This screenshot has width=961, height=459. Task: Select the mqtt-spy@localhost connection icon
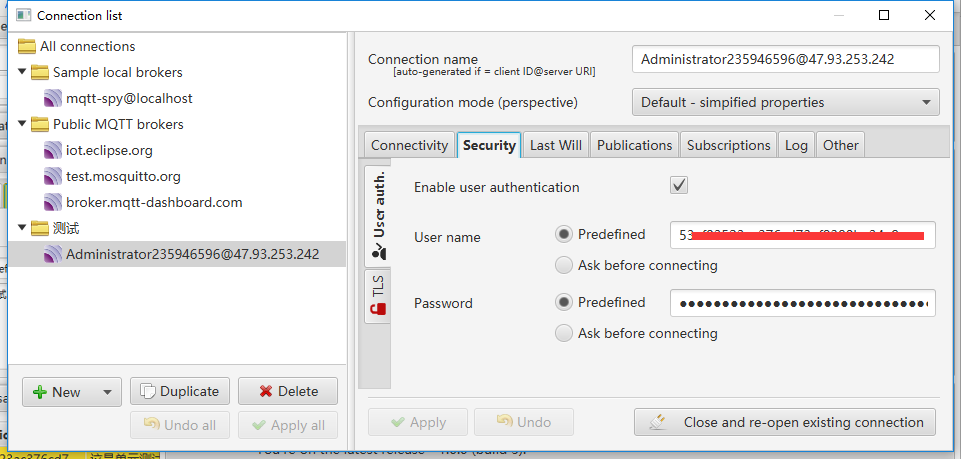point(53,98)
